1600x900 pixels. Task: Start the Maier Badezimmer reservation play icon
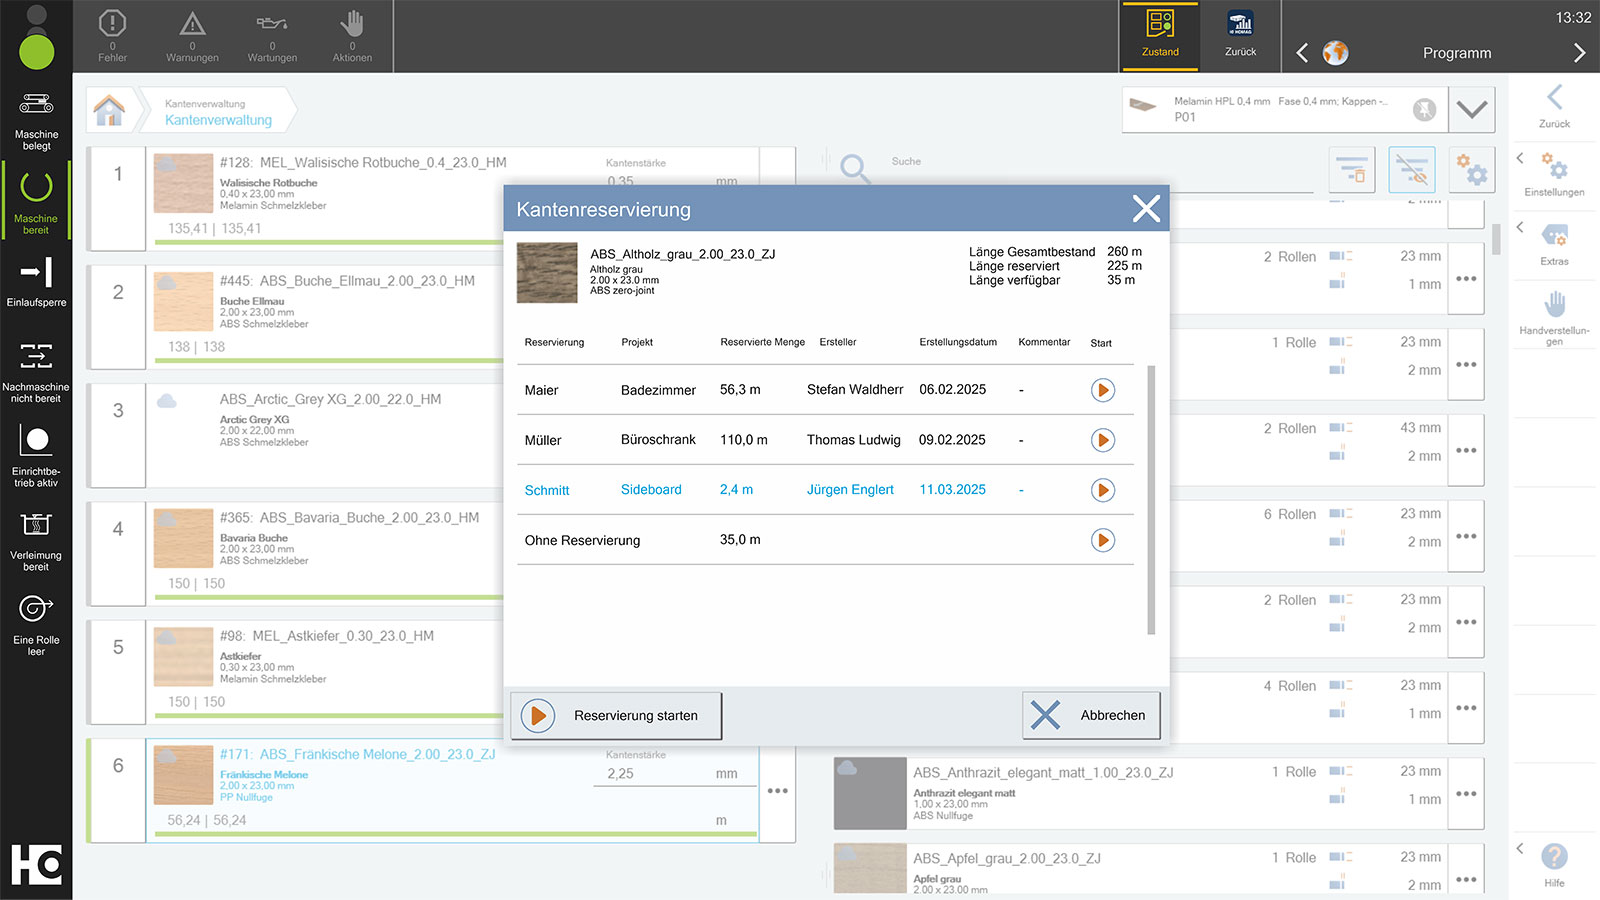tap(1102, 390)
